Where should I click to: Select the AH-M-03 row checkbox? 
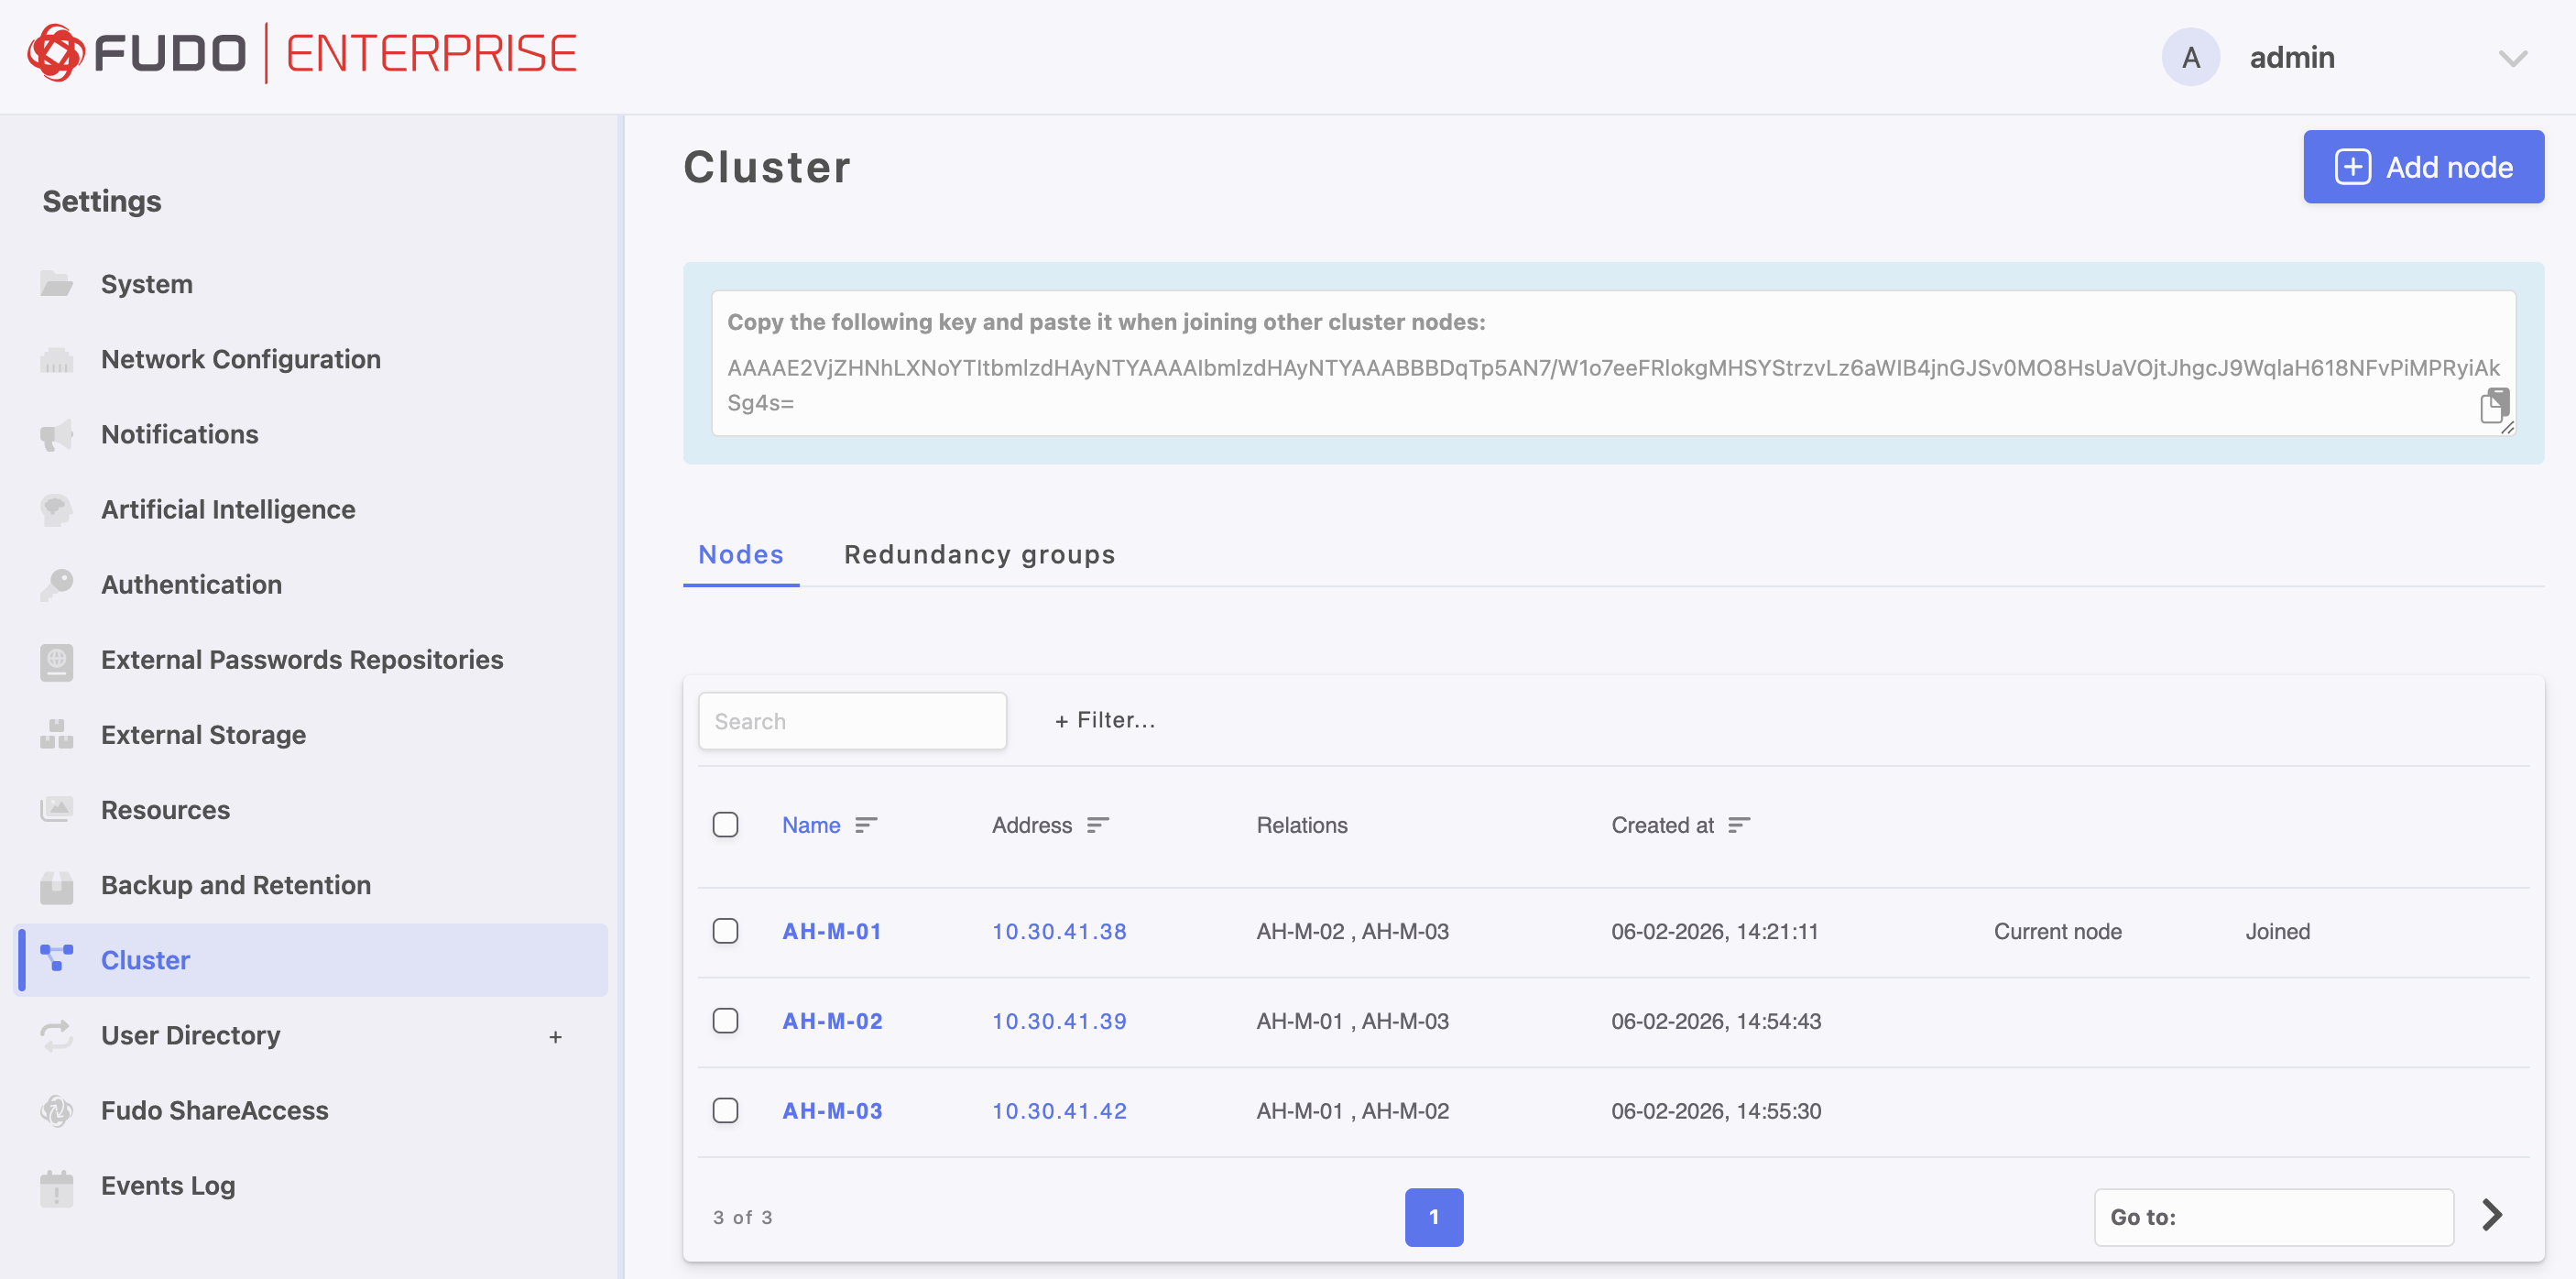[x=725, y=1111]
